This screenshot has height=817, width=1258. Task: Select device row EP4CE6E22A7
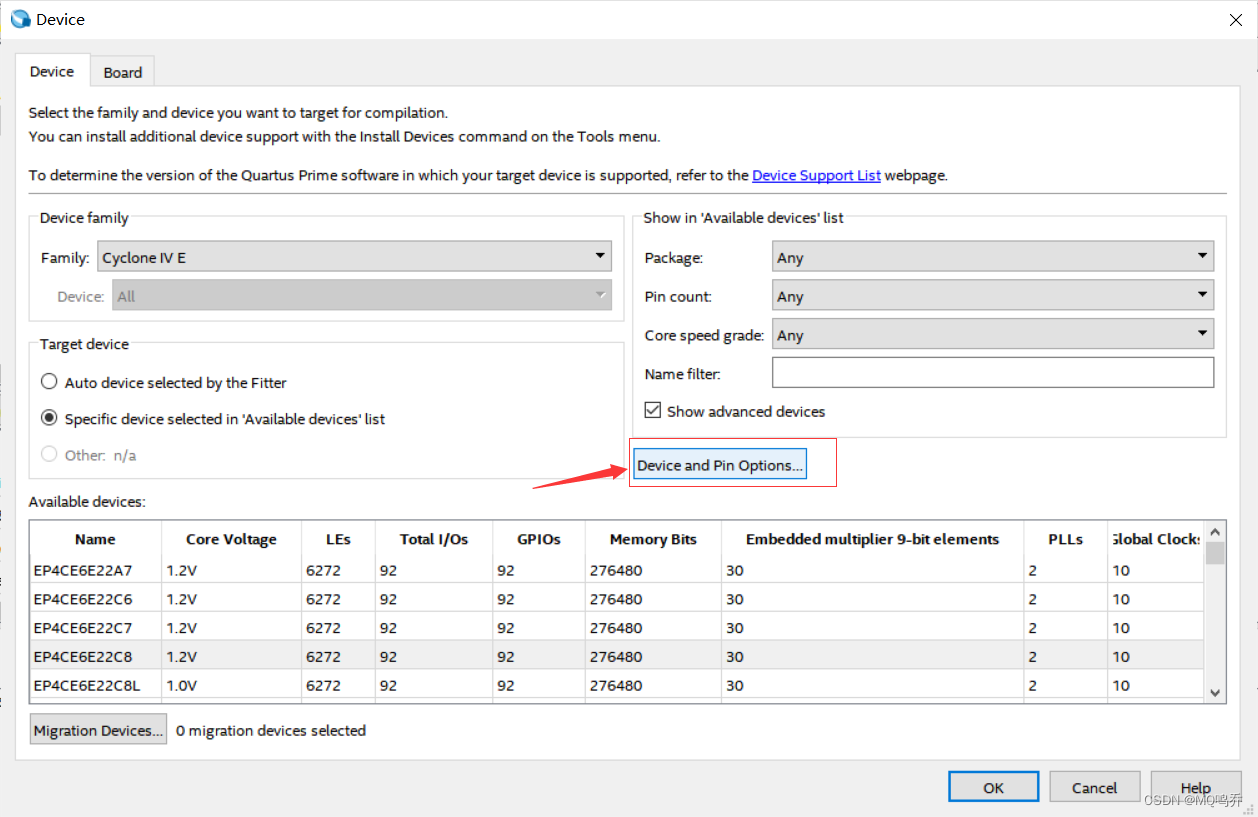coord(617,570)
